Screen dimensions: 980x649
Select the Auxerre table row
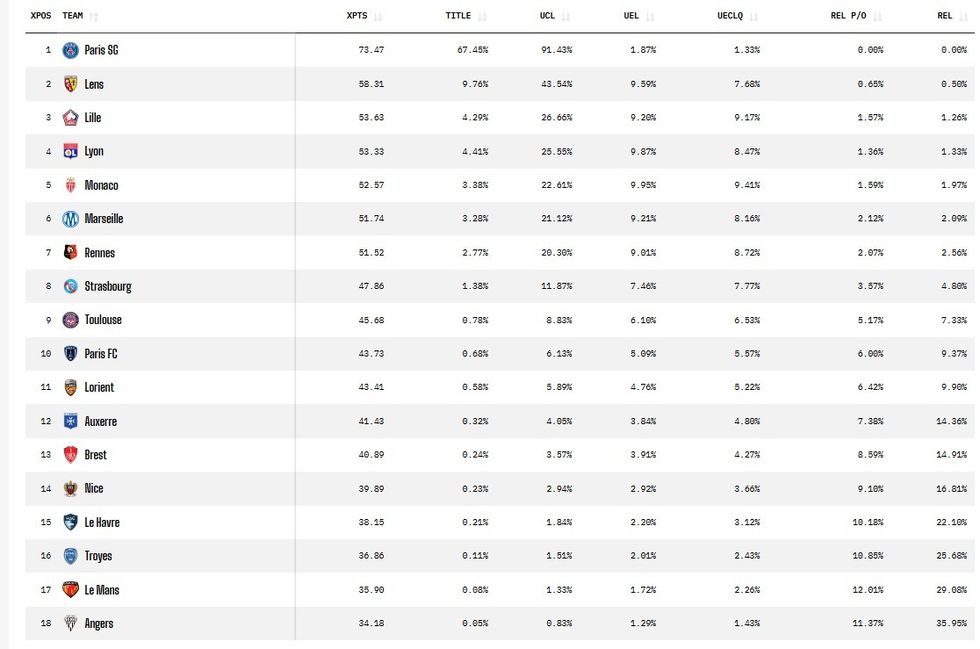[499, 421]
